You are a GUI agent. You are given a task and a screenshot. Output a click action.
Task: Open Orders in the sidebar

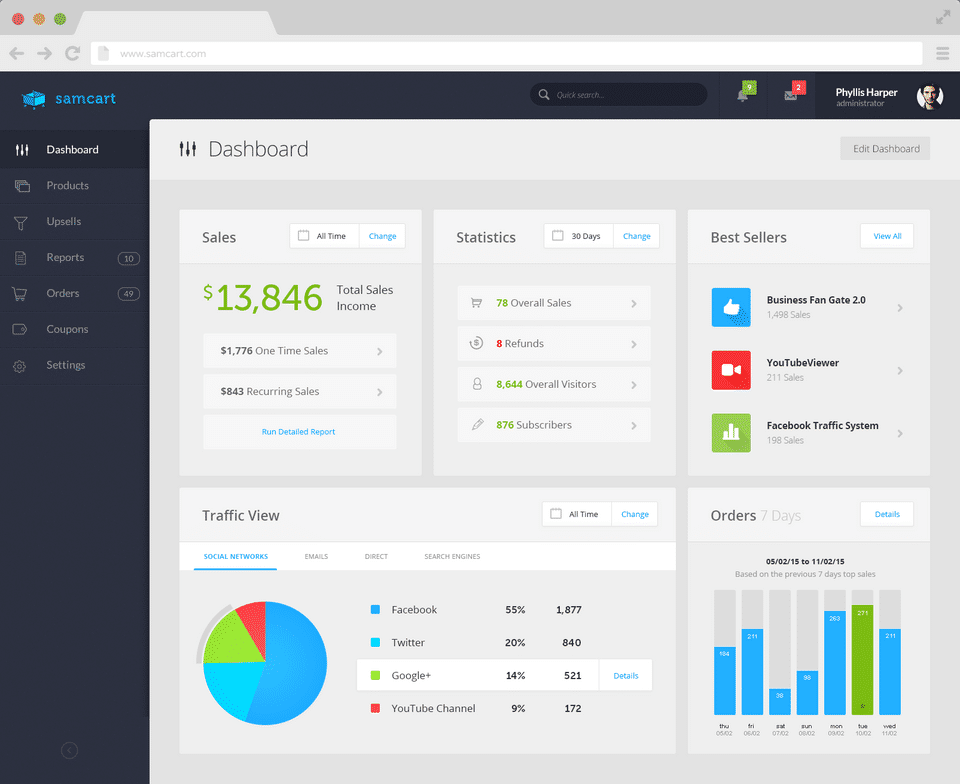tap(74, 294)
